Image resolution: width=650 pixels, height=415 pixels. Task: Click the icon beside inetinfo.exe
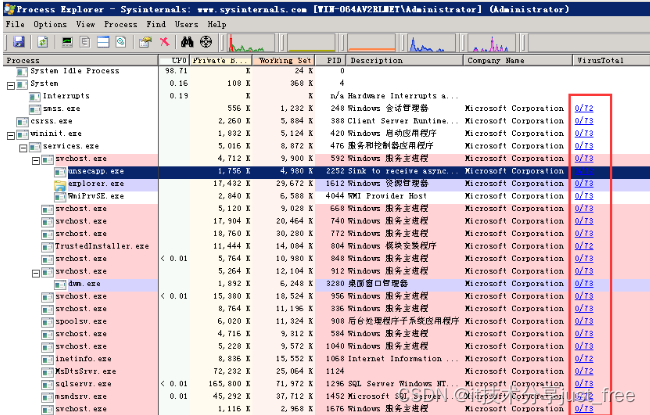tap(48, 359)
